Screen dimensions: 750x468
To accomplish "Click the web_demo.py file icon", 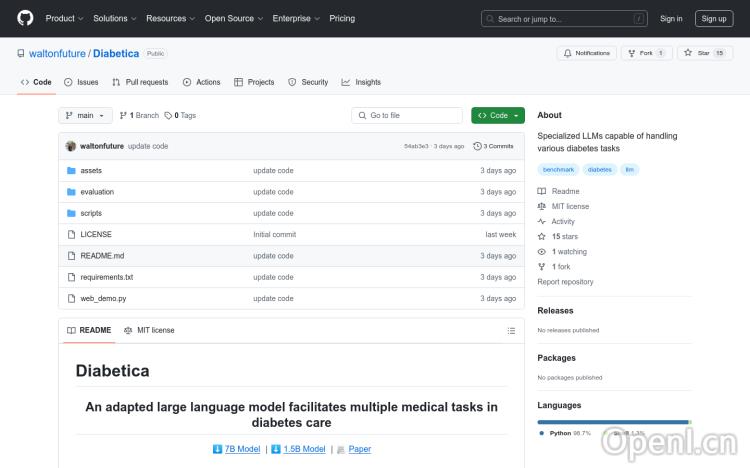I will click(71, 298).
